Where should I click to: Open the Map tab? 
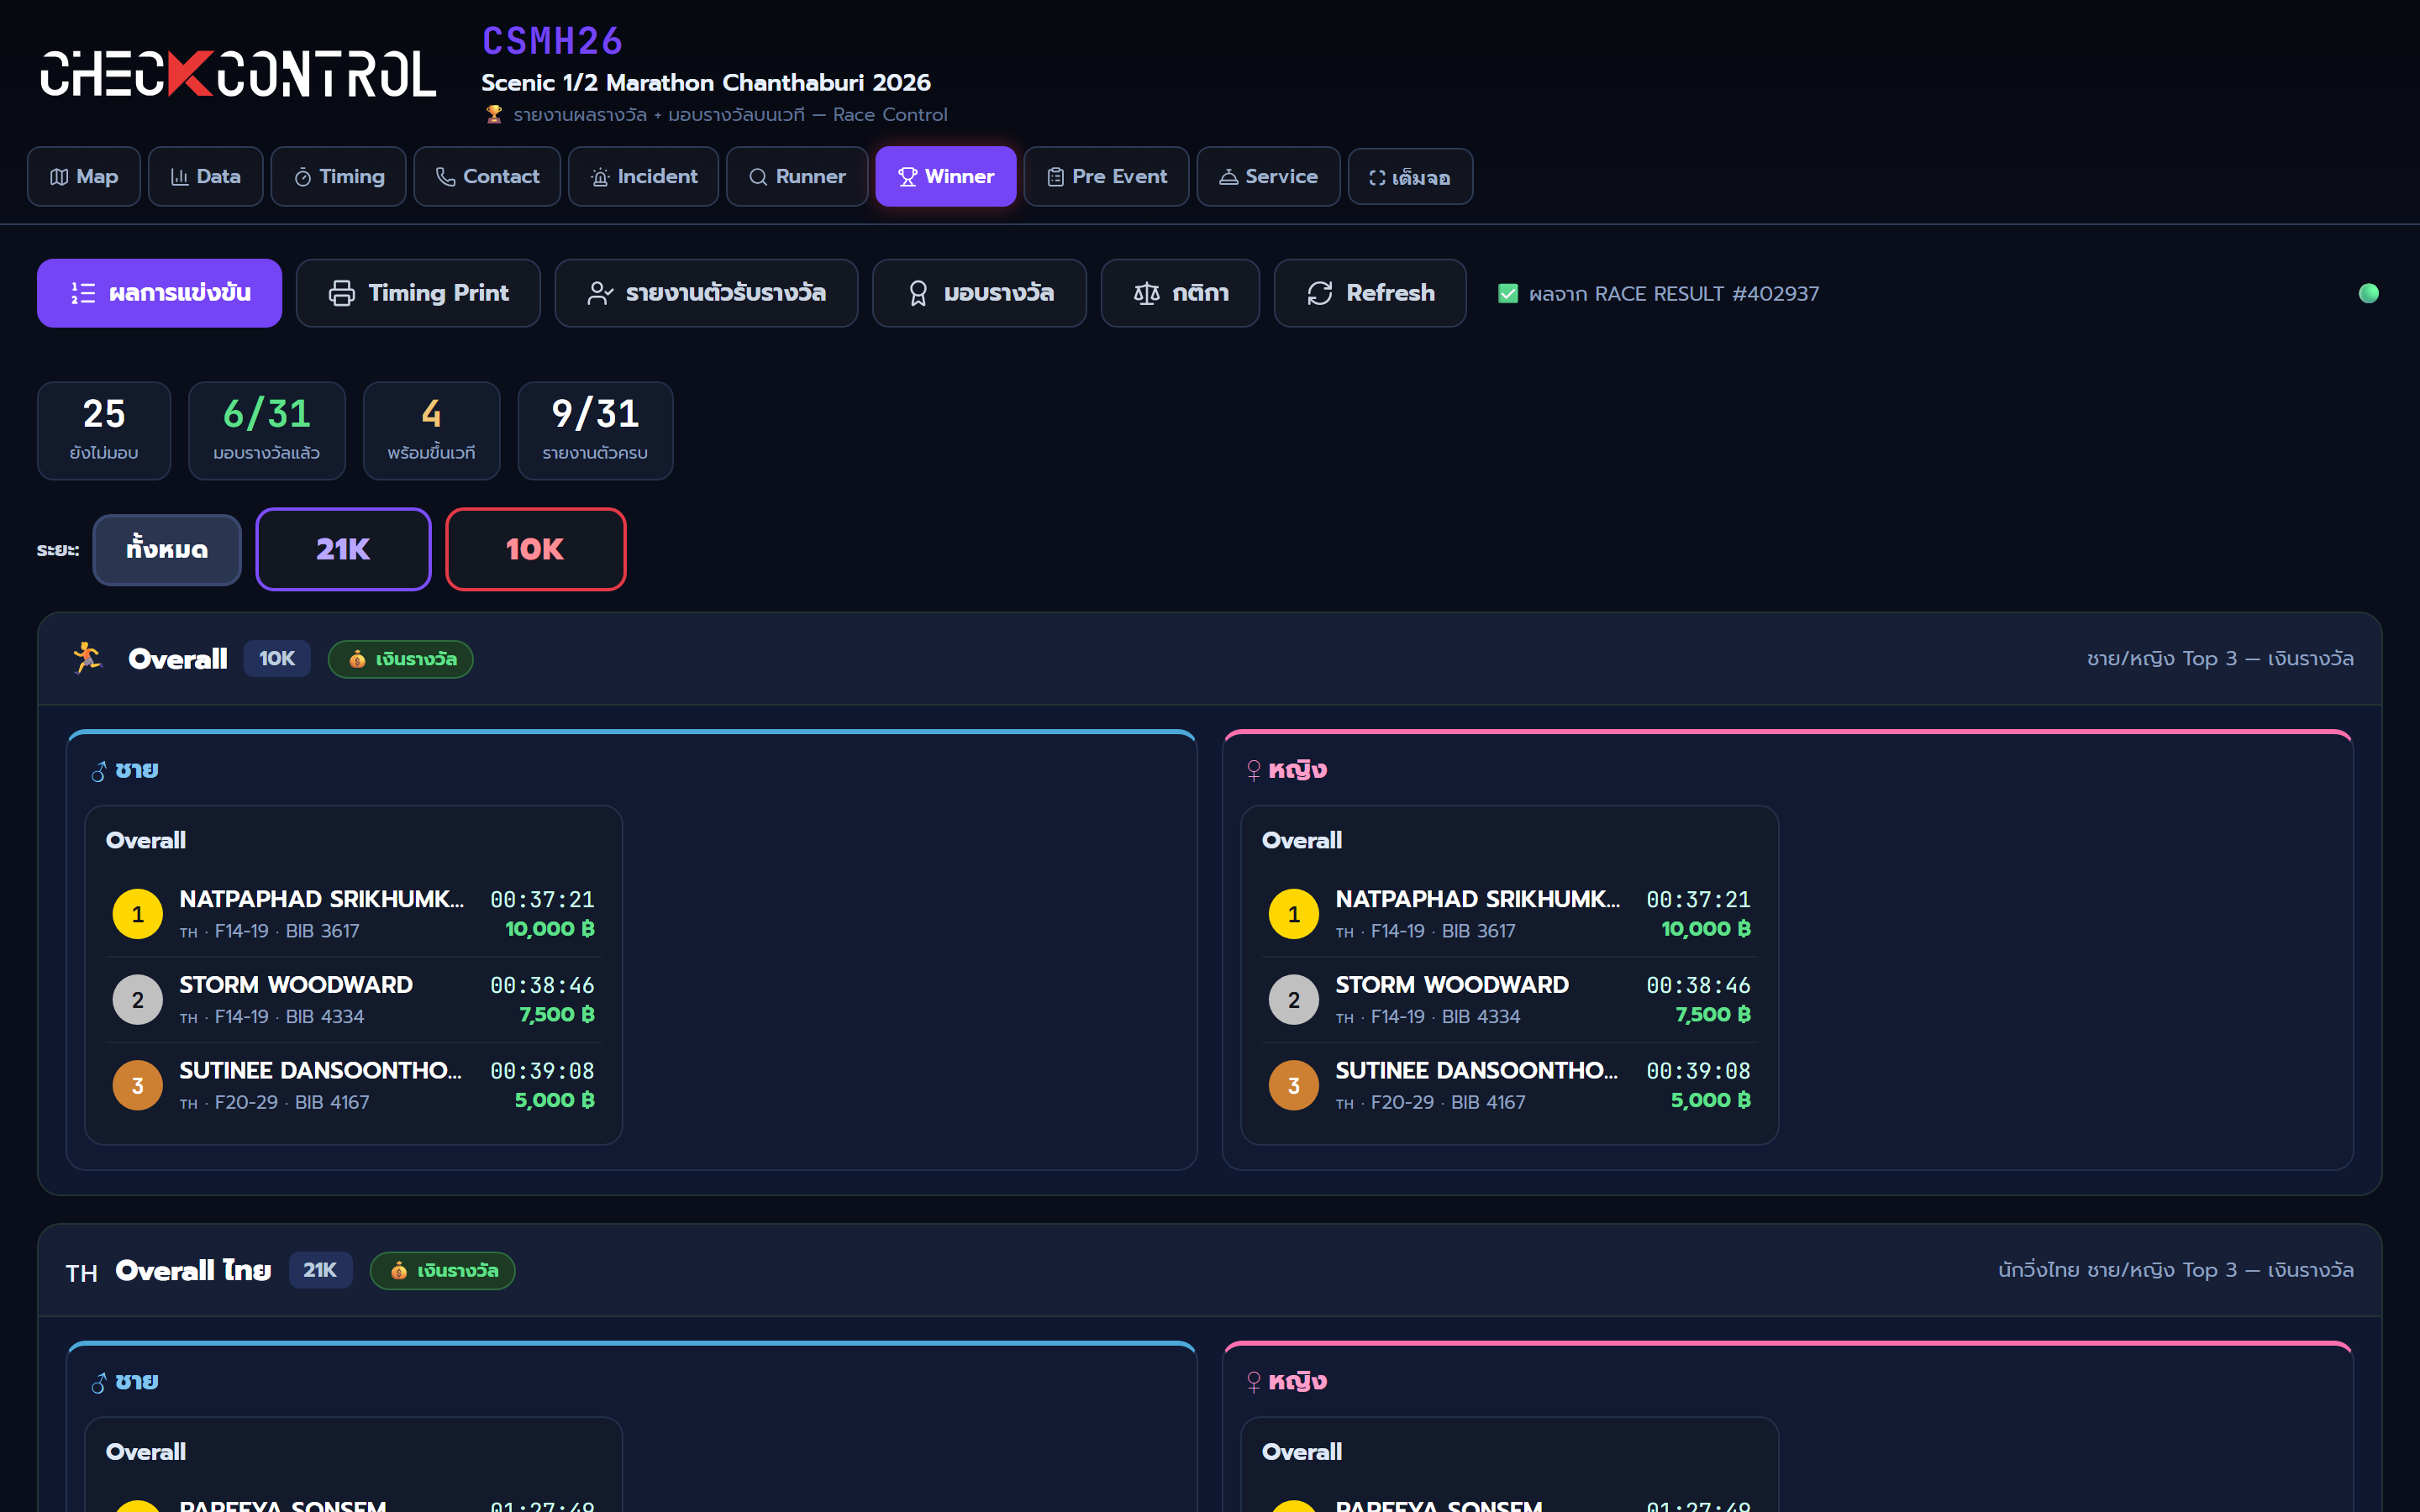coord(84,176)
